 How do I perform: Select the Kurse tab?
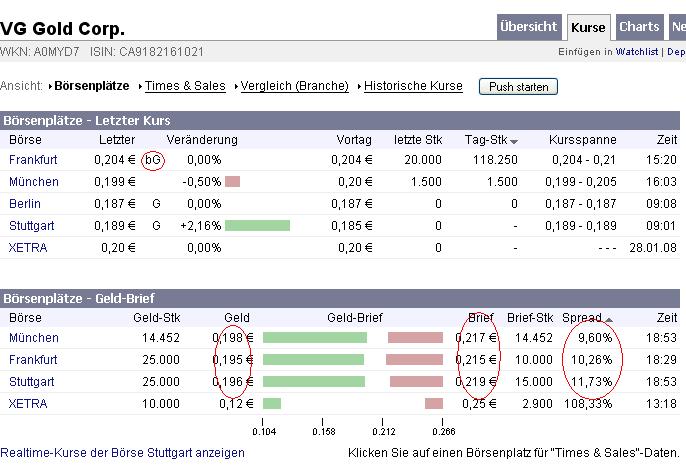point(588,27)
